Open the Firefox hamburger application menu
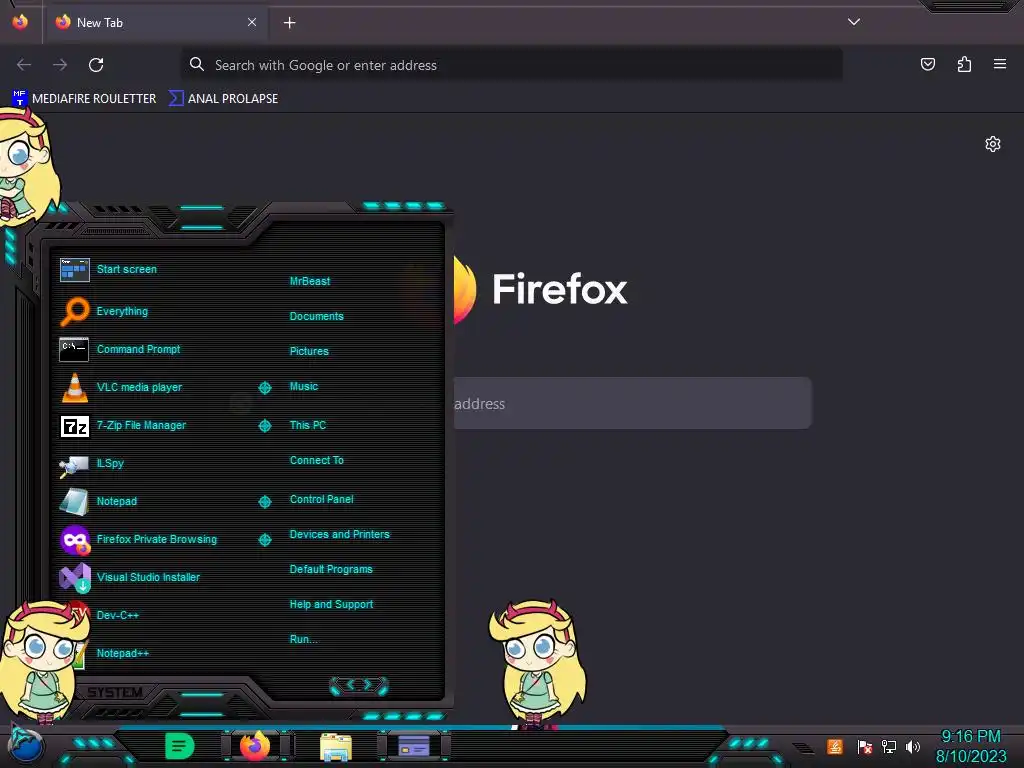Viewport: 1024px width, 768px height. point(1000,64)
